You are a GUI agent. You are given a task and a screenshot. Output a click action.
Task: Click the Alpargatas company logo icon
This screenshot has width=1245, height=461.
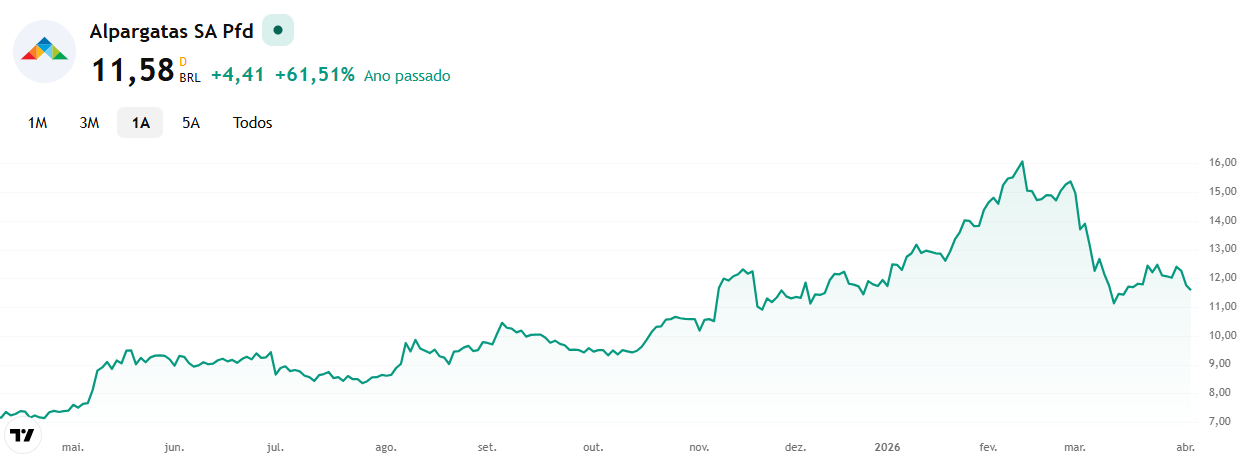click(x=44, y=50)
